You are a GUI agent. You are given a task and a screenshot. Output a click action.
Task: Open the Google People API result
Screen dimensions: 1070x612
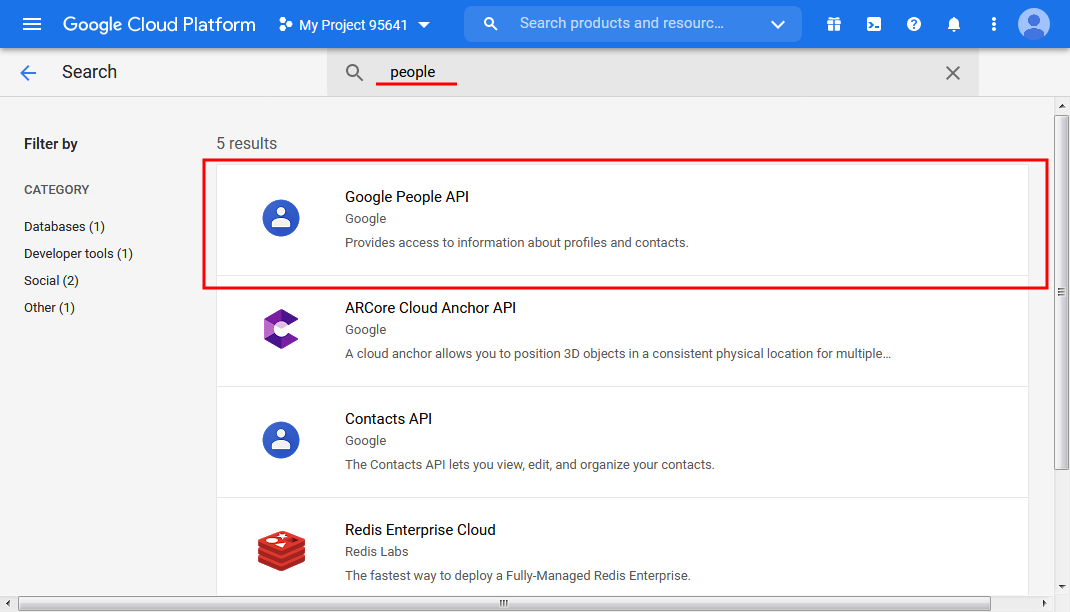622,220
